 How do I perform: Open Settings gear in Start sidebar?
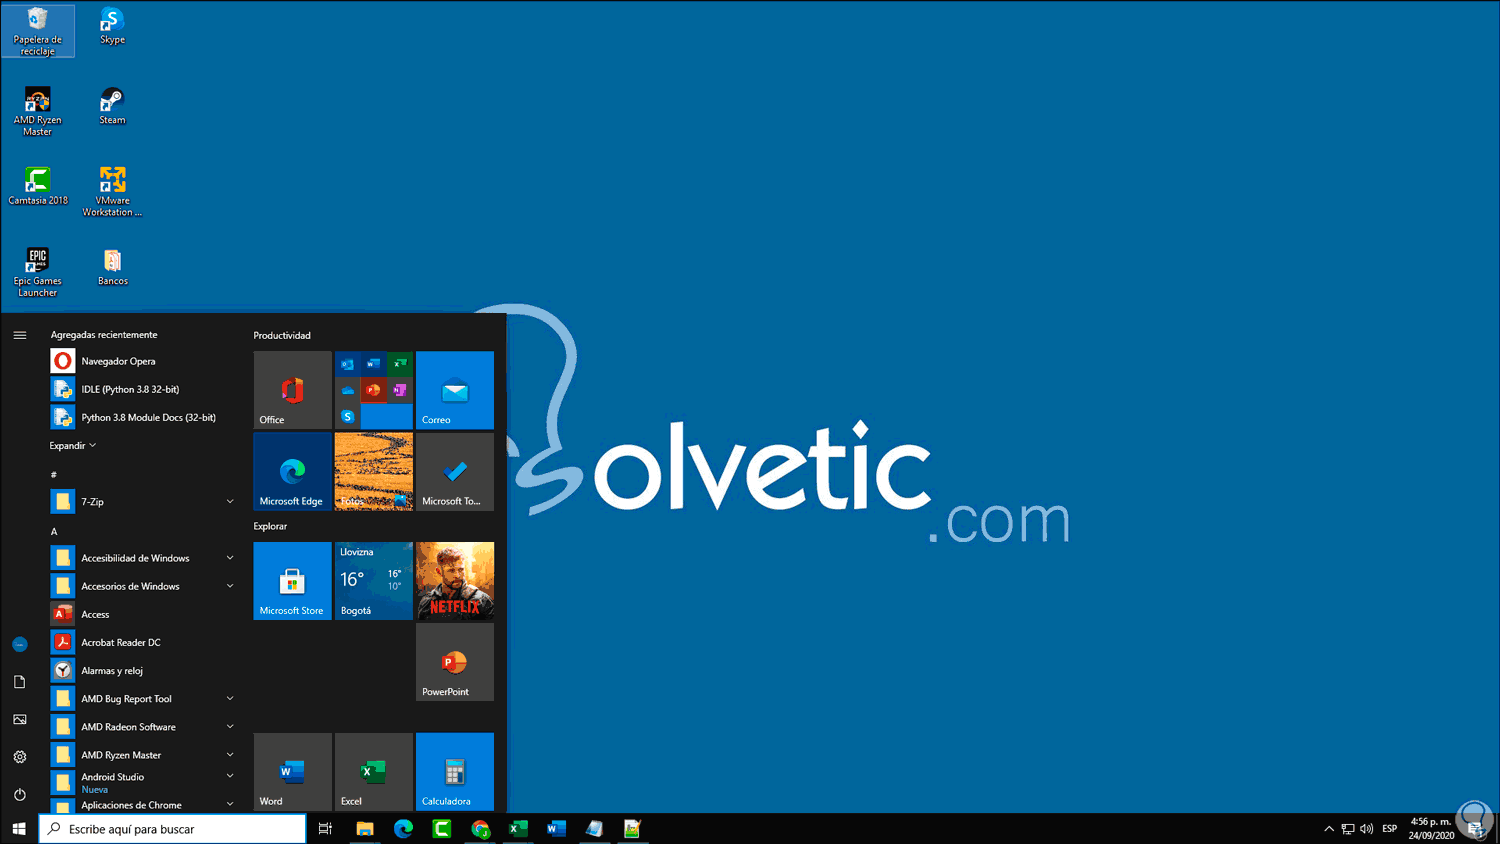point(19,757)
